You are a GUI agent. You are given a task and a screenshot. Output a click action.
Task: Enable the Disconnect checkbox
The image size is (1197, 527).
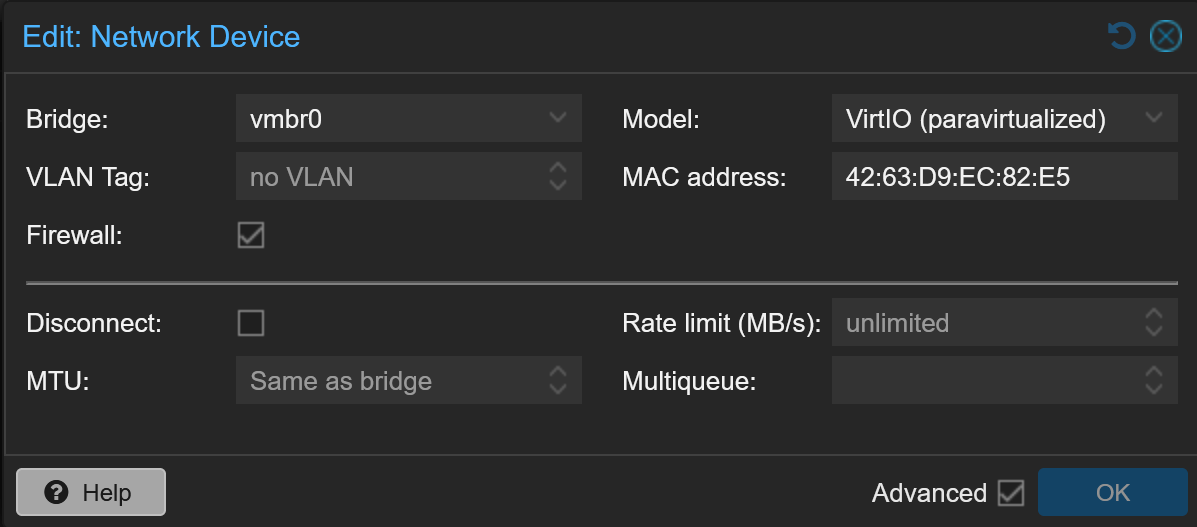click(x=251, y=323)
